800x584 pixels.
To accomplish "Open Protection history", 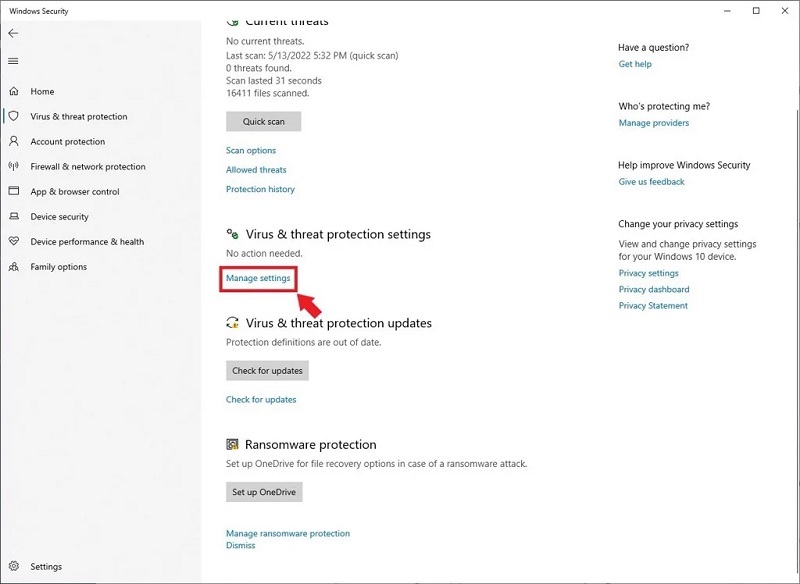I will pyautogui.click(x=259, y=189).
